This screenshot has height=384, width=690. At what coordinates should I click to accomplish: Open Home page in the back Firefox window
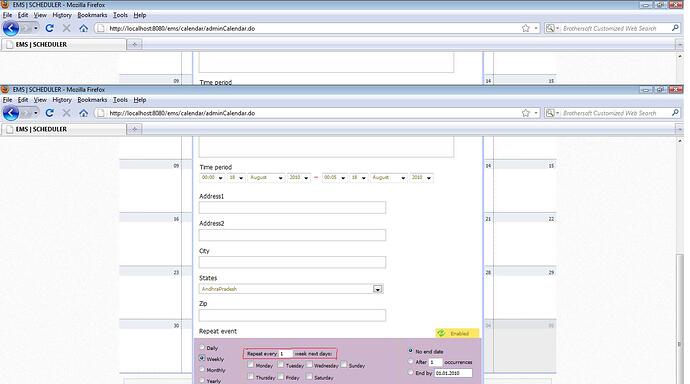click(84, 28)
